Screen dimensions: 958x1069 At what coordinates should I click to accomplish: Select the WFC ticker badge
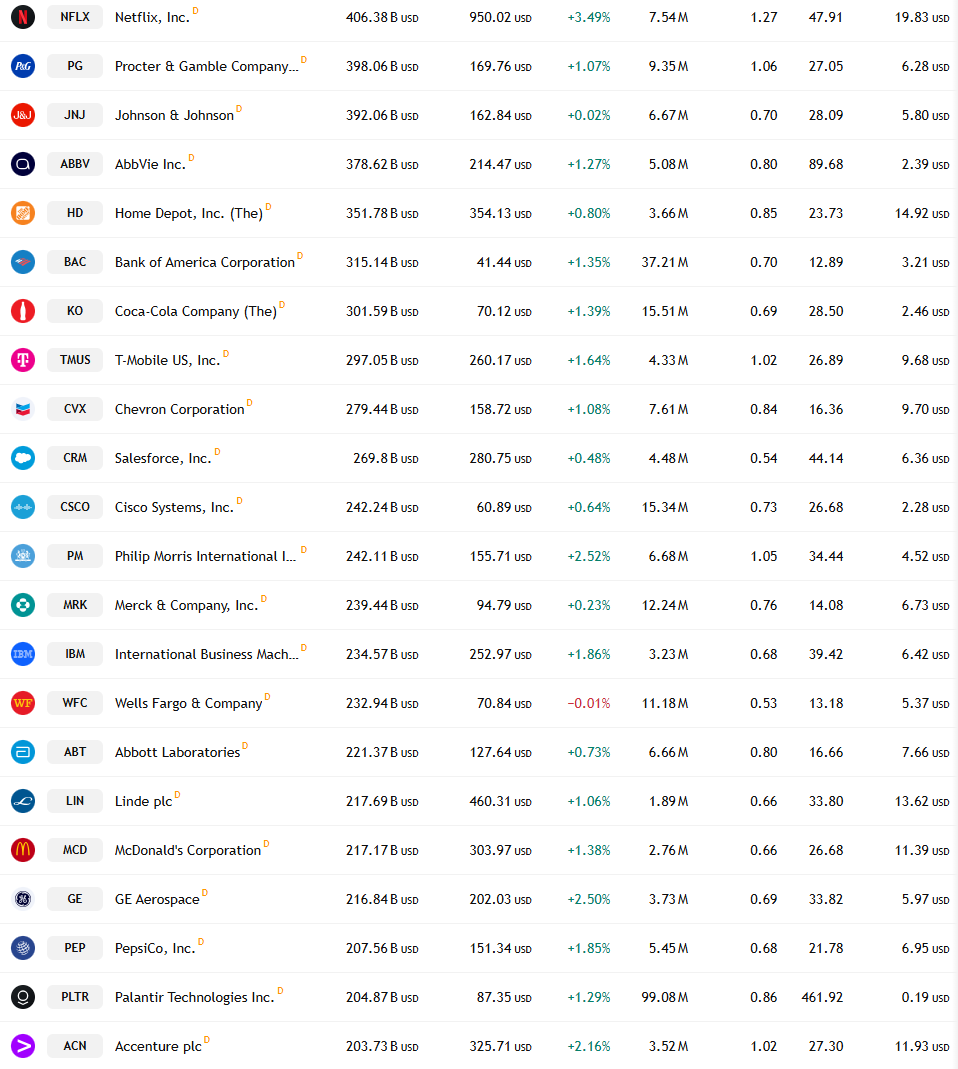(75, 703)
